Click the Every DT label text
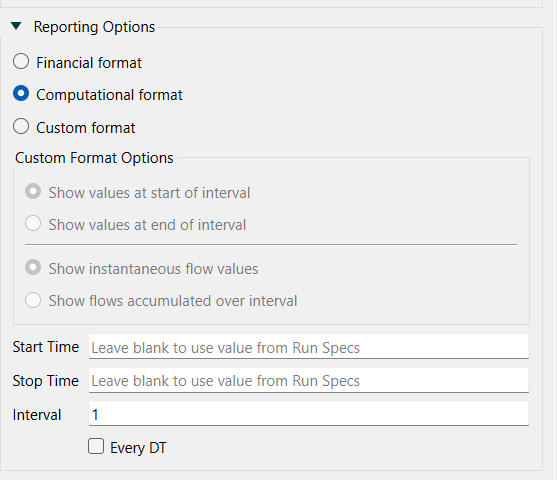The width and height of the screenshot is (557, 480). coord(138,448)
